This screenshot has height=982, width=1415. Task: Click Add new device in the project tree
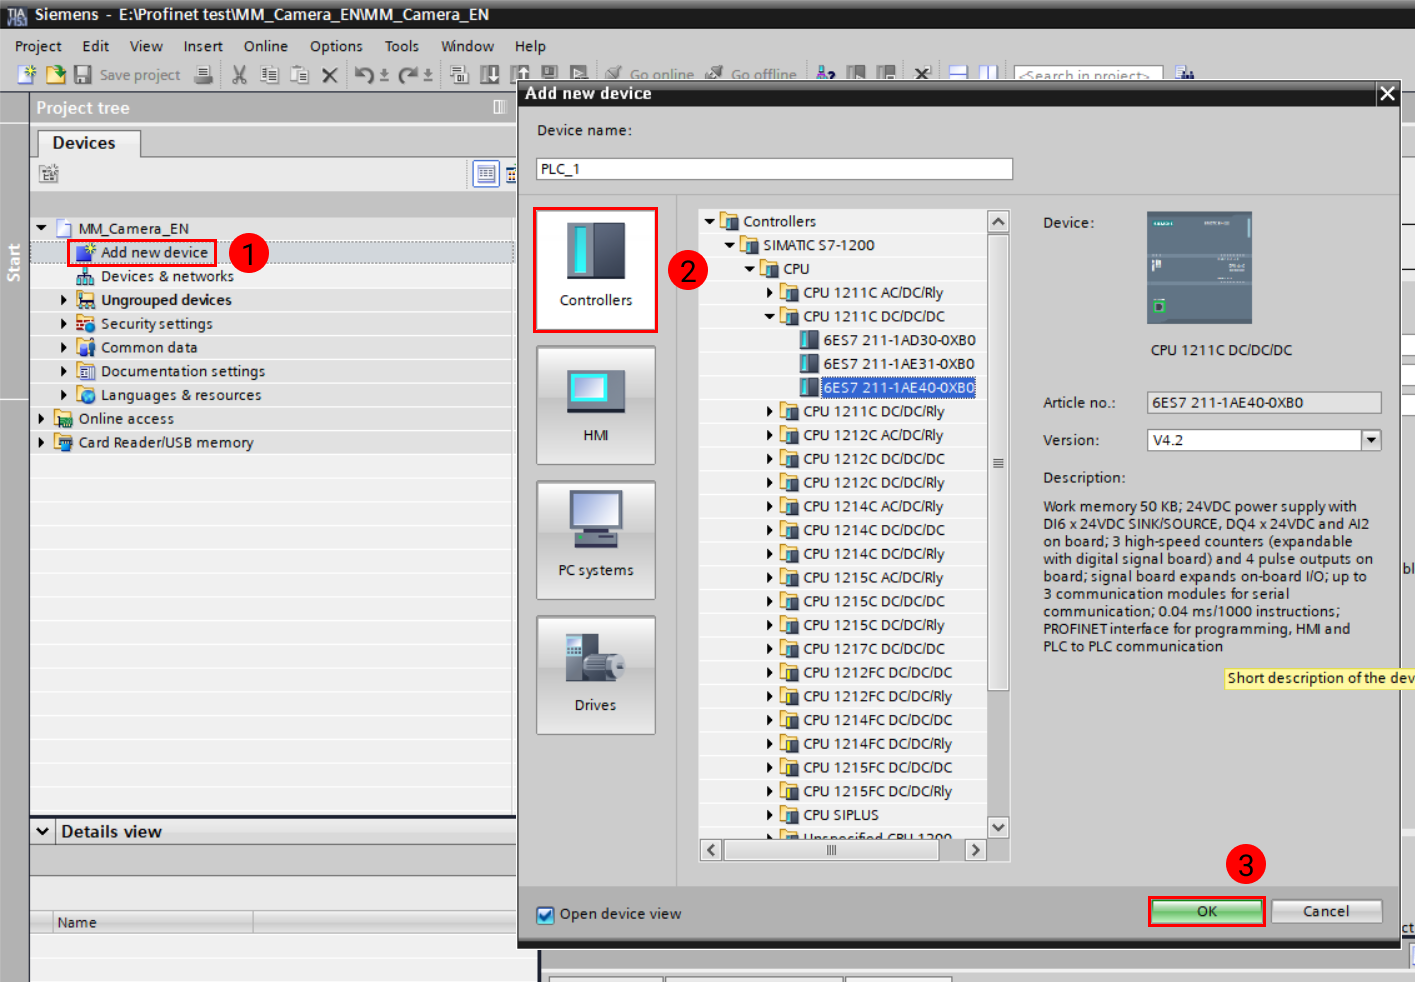tap(154, 252)
